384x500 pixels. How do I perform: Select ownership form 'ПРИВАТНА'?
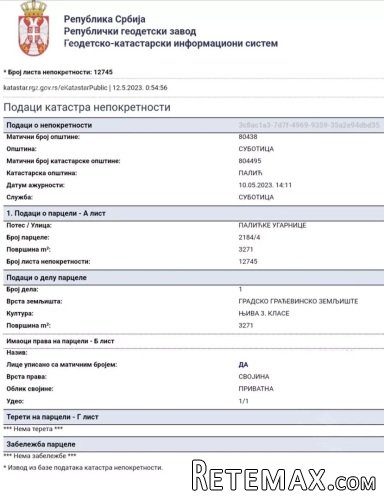(x=256, y=389)
